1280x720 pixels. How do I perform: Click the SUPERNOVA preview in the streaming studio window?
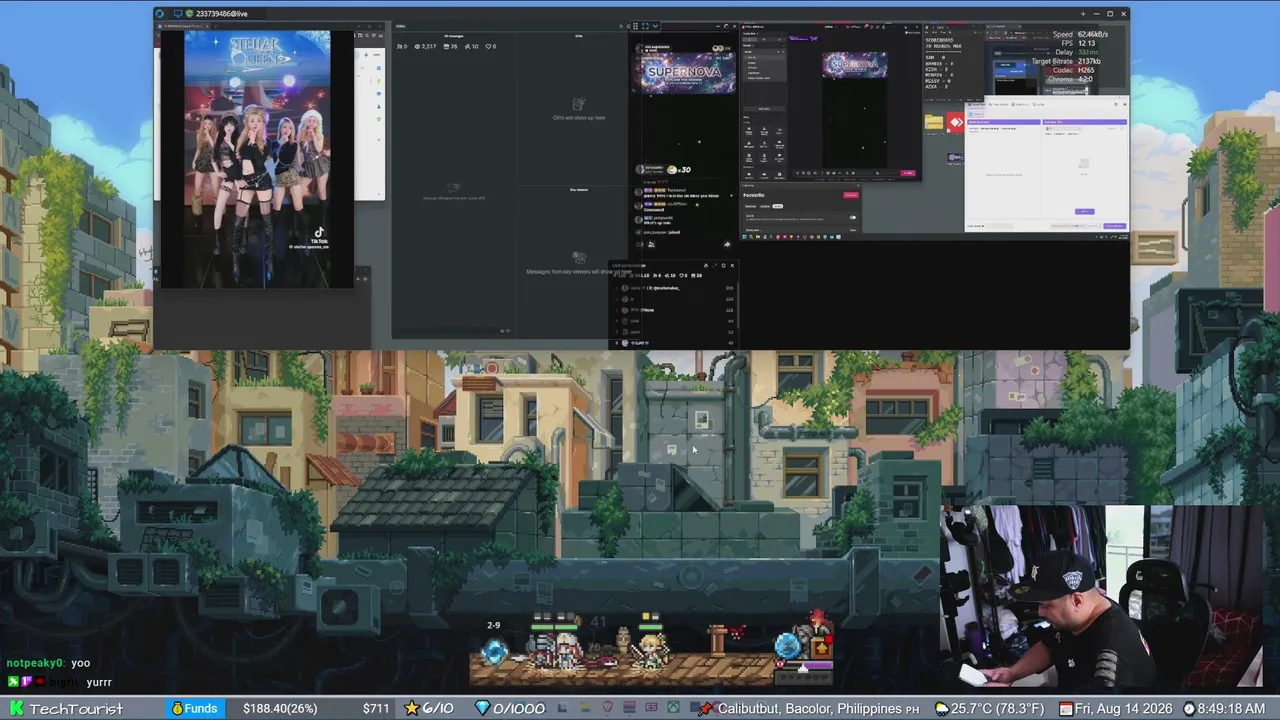click(854, 66)
